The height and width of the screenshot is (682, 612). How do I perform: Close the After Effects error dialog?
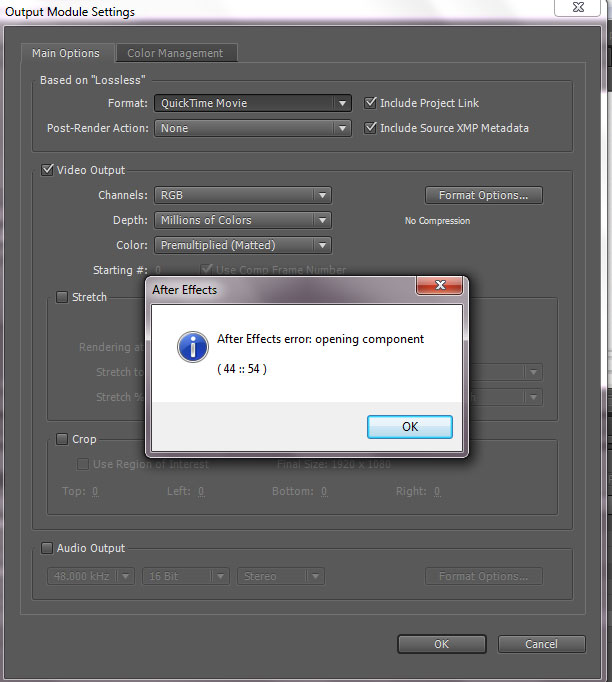tap(440, 285)
